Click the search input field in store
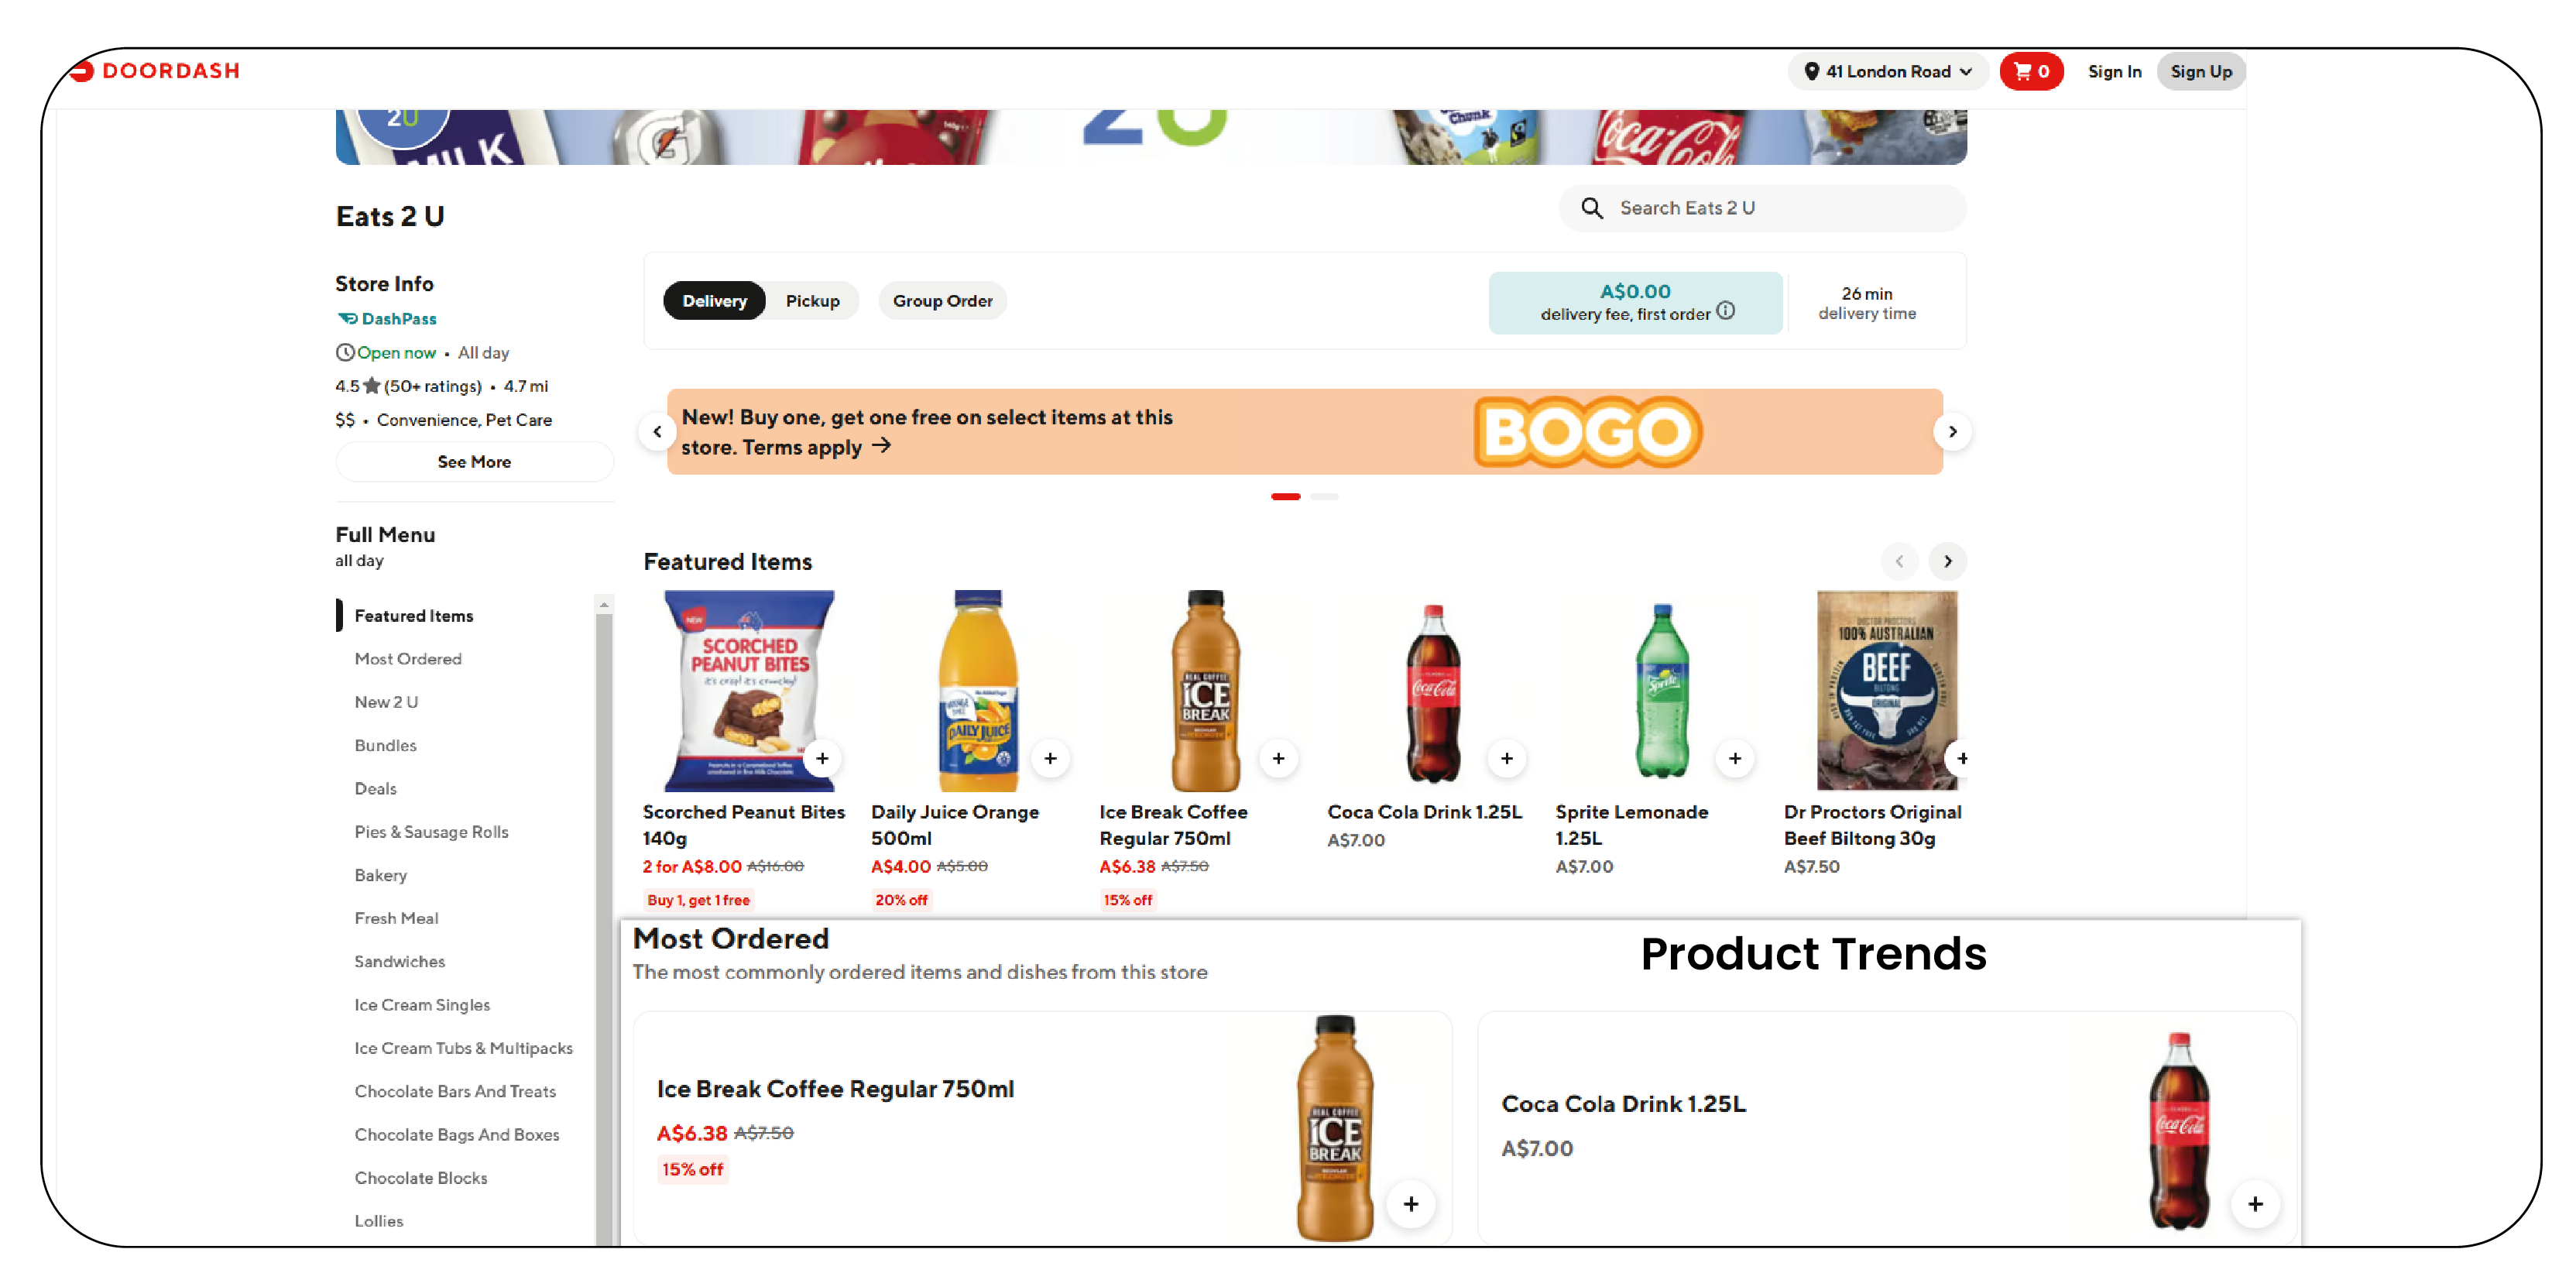The width and height of the screenshot is (2576, 1280). tap(1778, 207)
